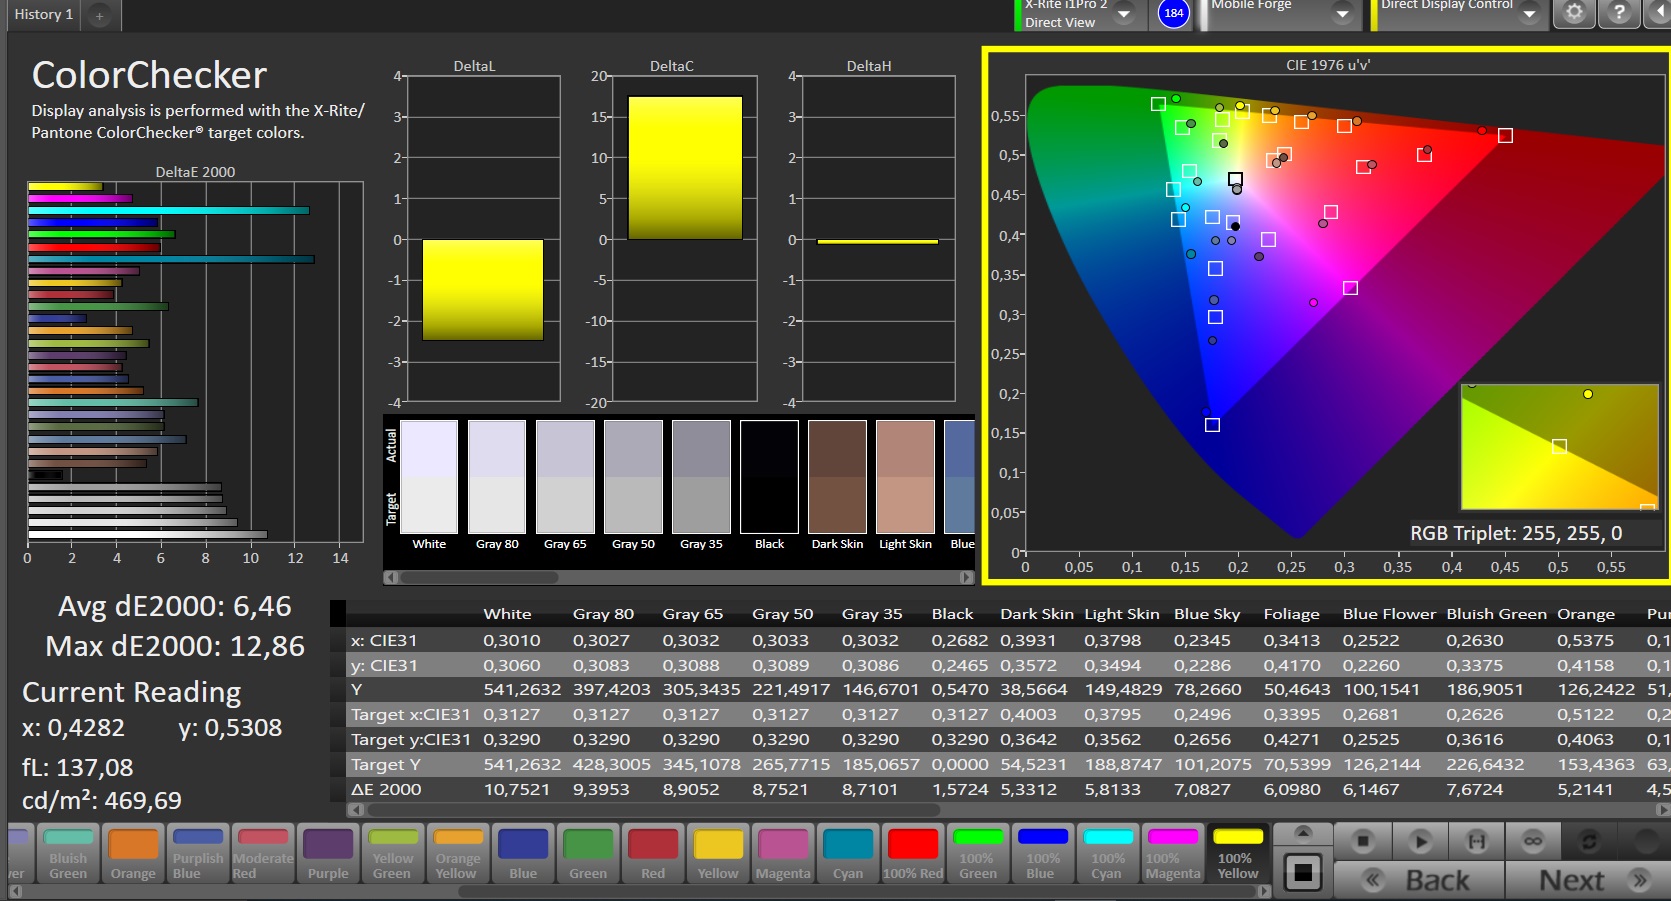
Task: Select the 100% Red color swatch
Action: [912, 853]
